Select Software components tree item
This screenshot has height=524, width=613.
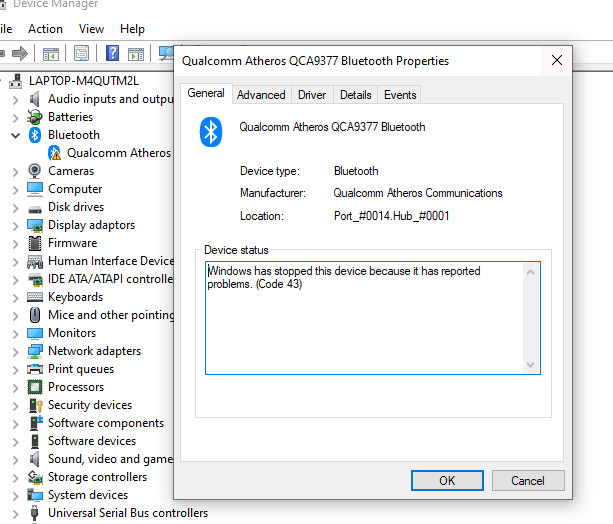106,423
